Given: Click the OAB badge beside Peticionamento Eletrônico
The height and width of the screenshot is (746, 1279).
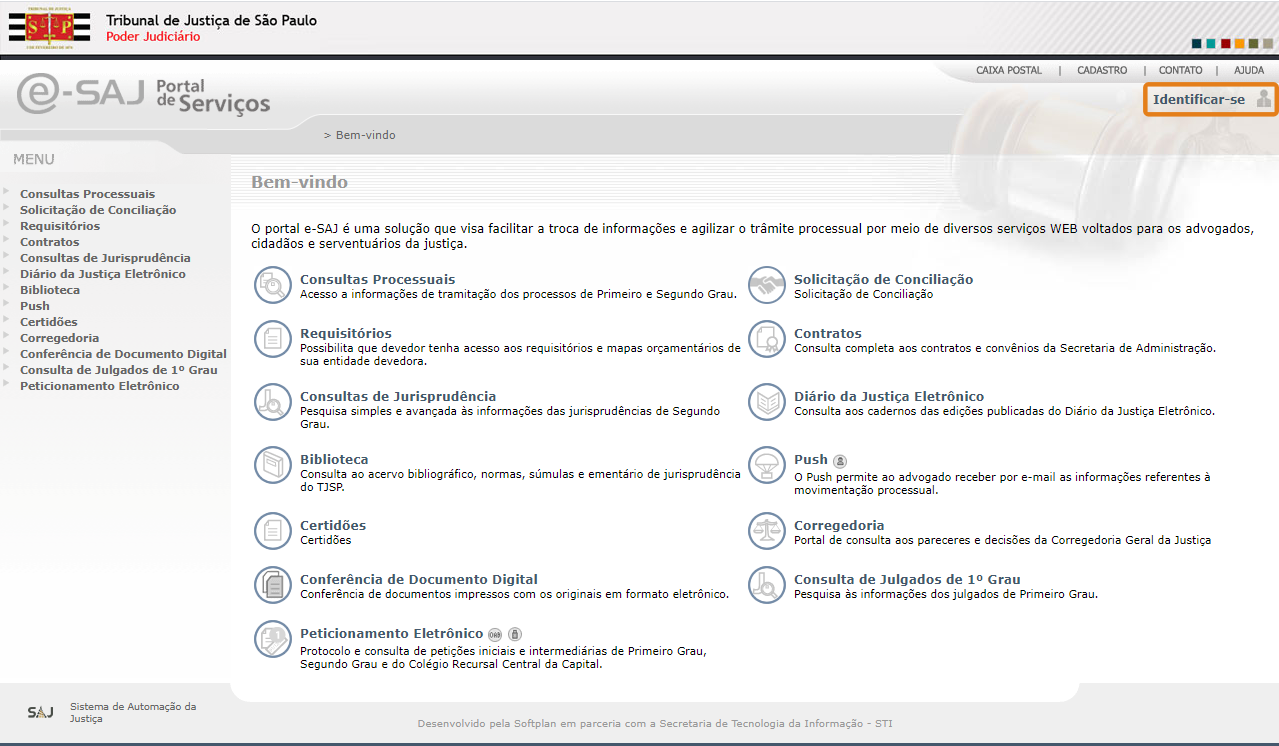Looking at the screenshot, I should tap(495, 634).
